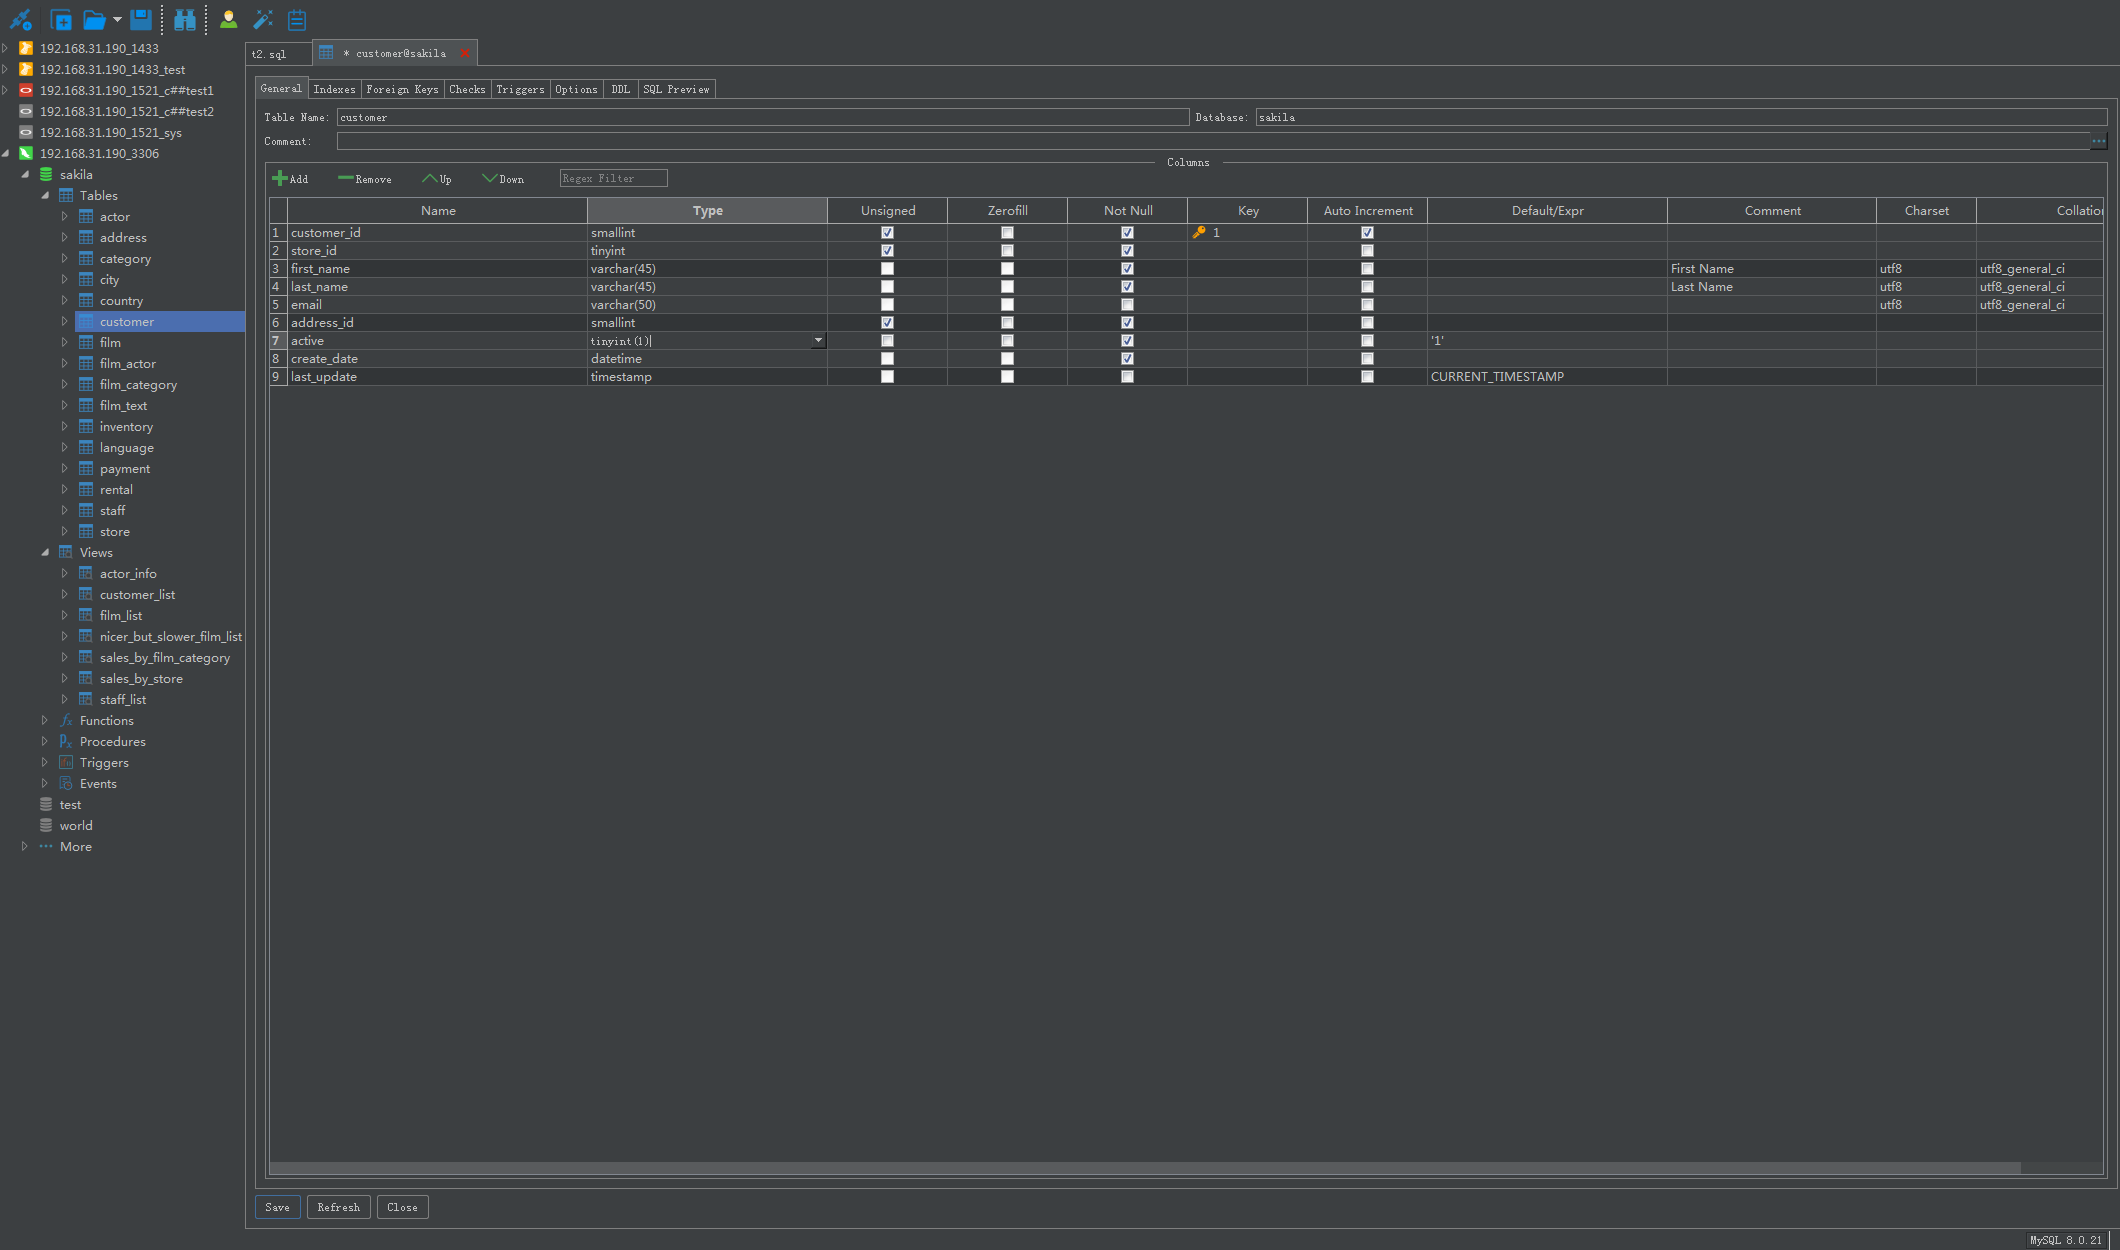Click the binoculars search icon

click(x=185, y=19)
